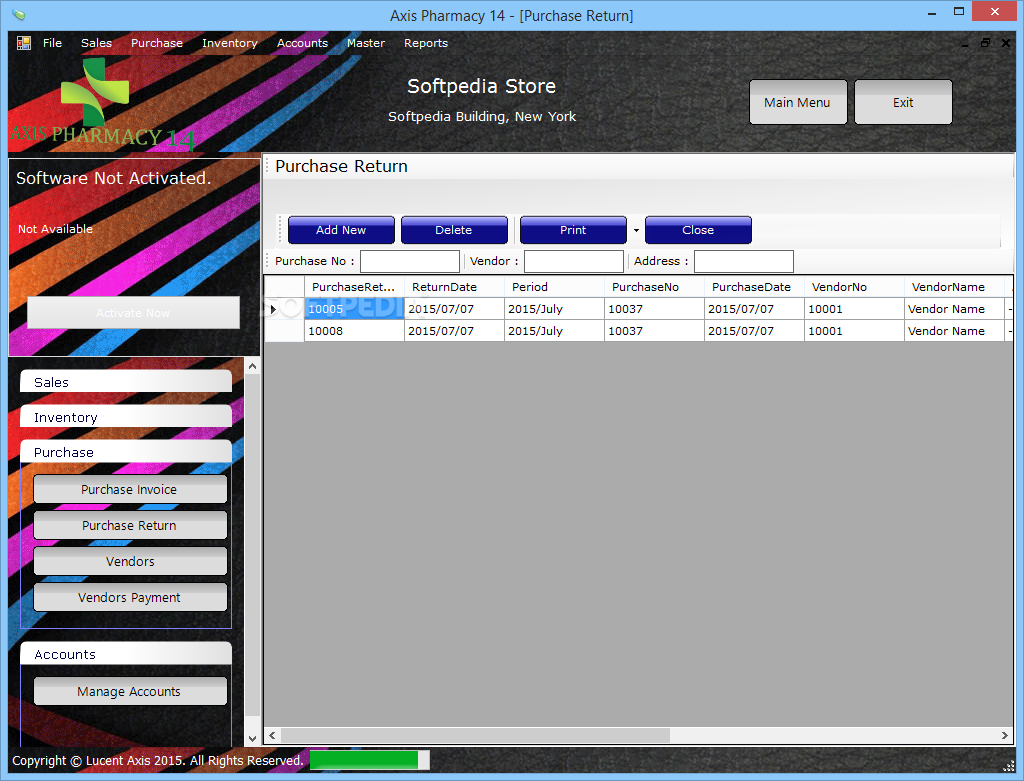Close the inner Purchase Return child window

pos(1006,43)
